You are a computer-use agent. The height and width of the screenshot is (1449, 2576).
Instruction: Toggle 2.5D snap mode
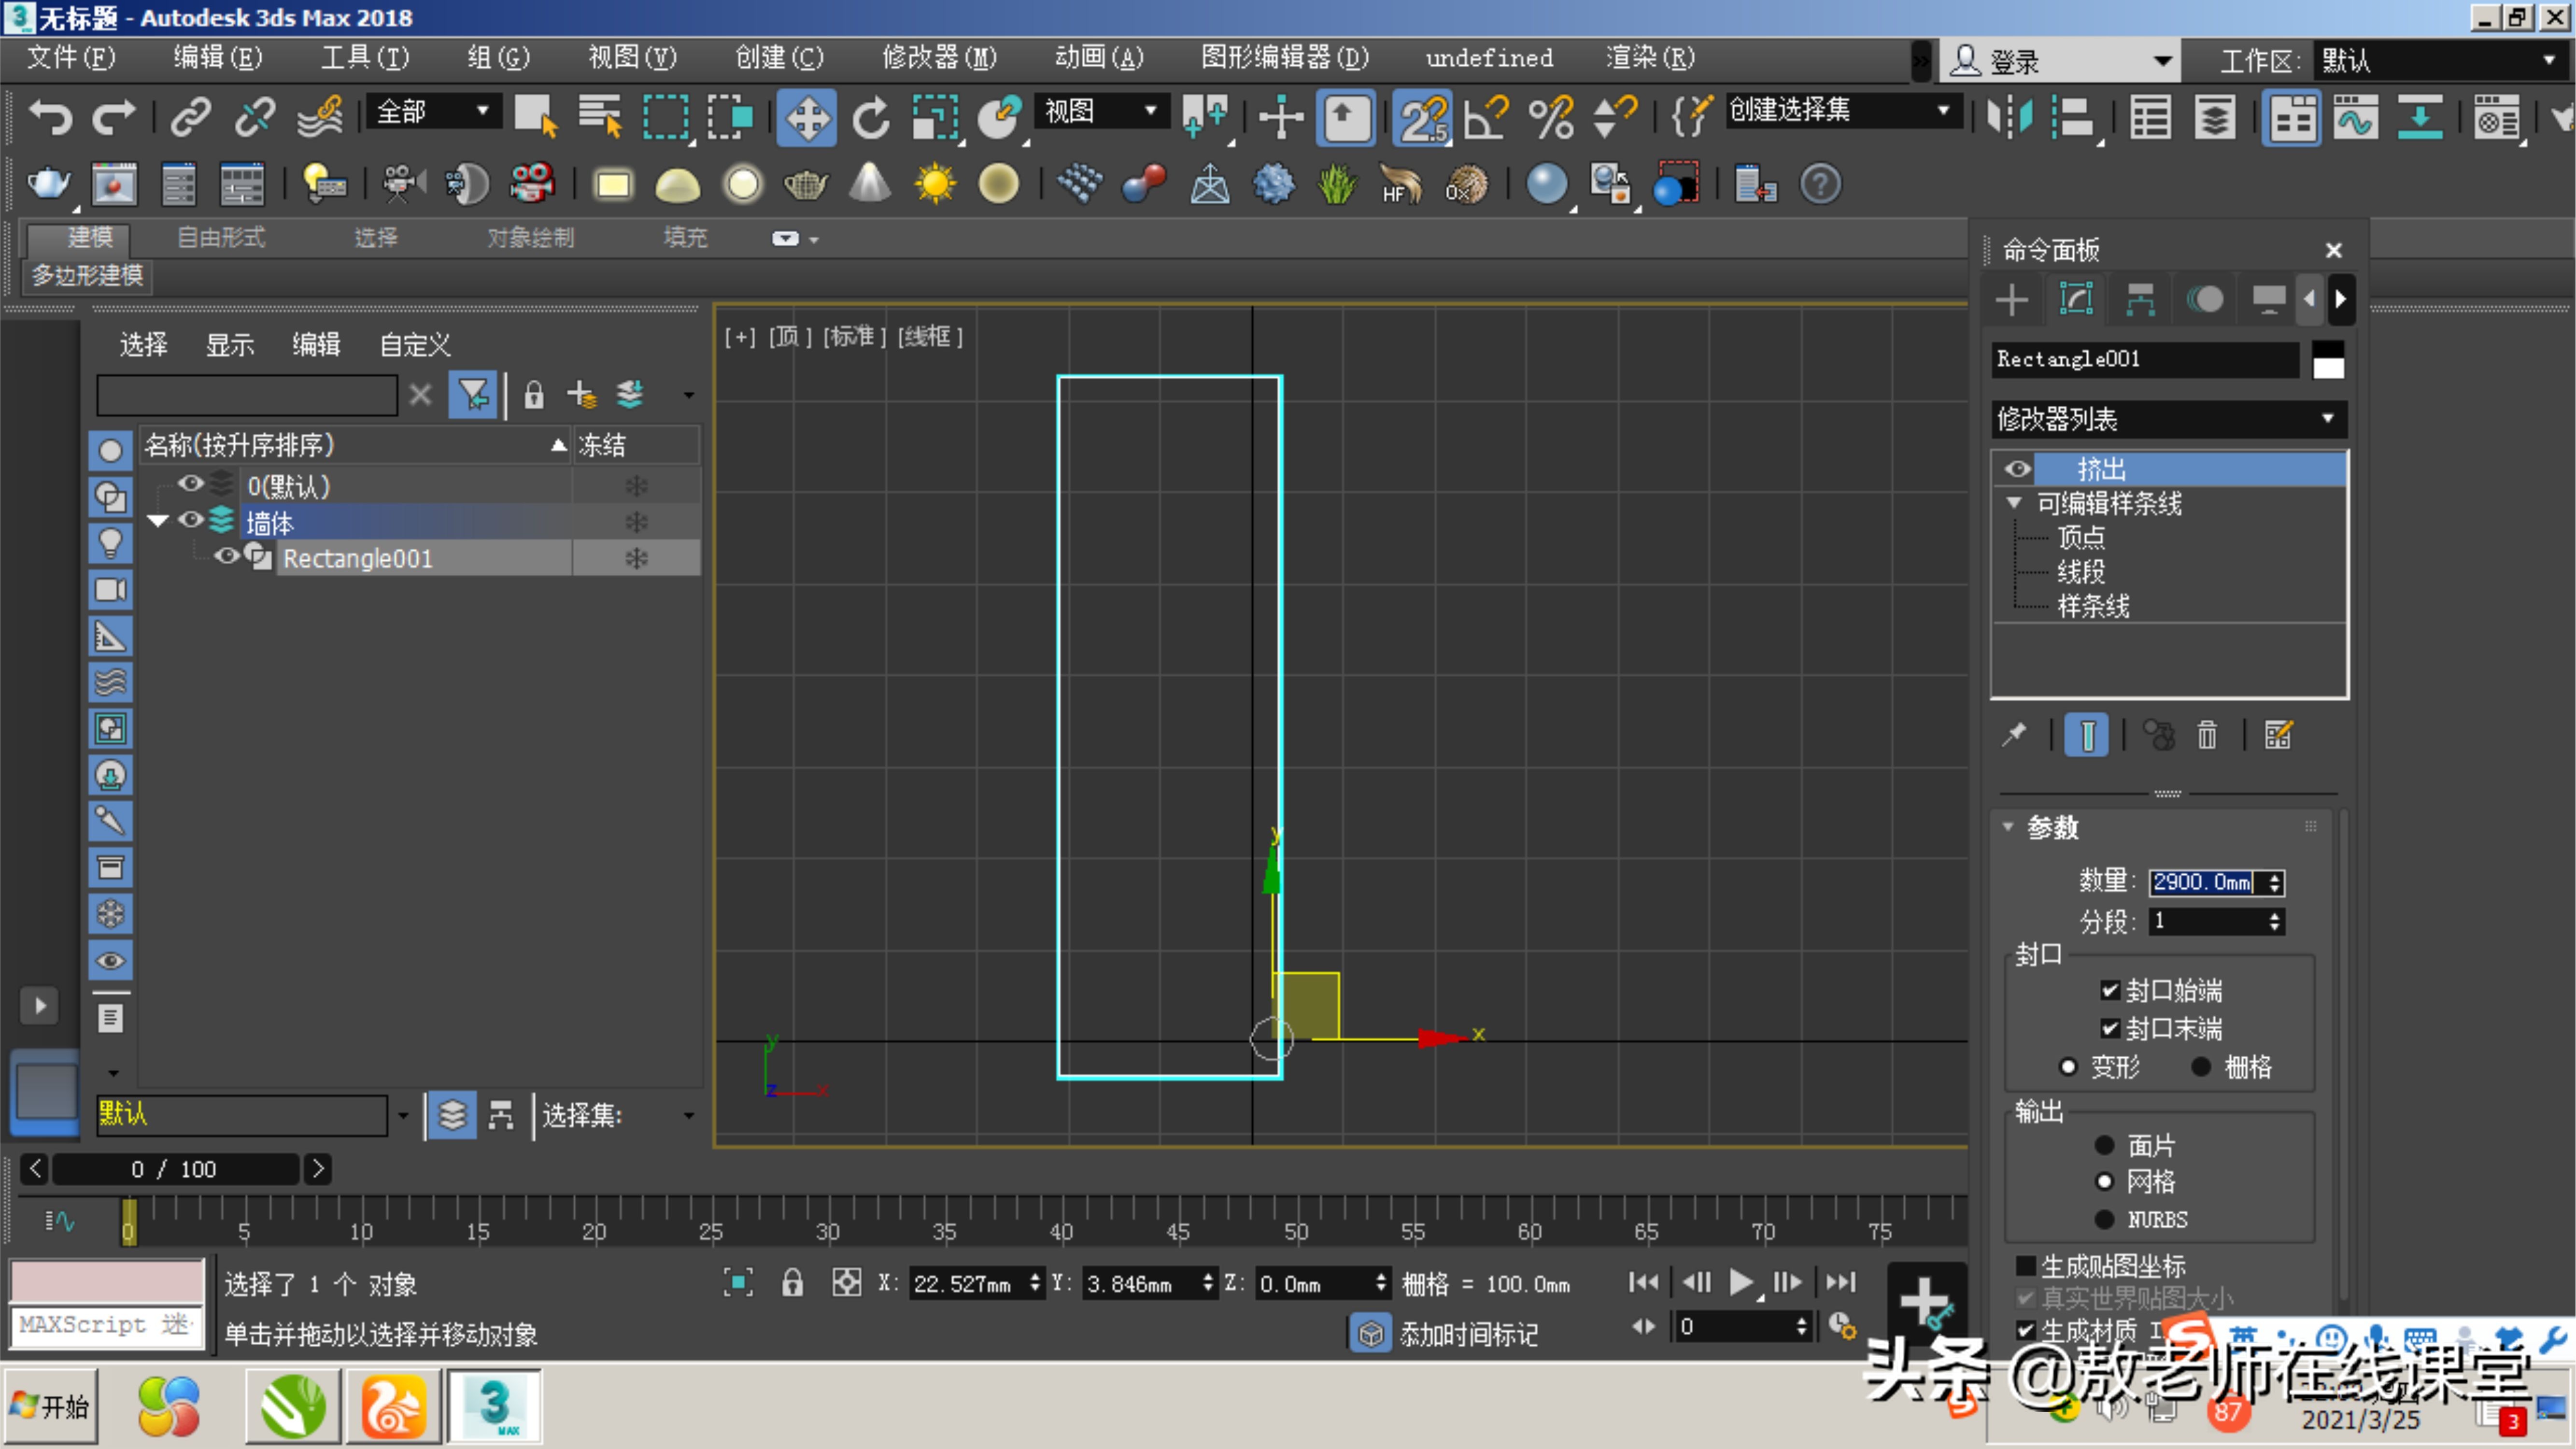coord(1422,117)
